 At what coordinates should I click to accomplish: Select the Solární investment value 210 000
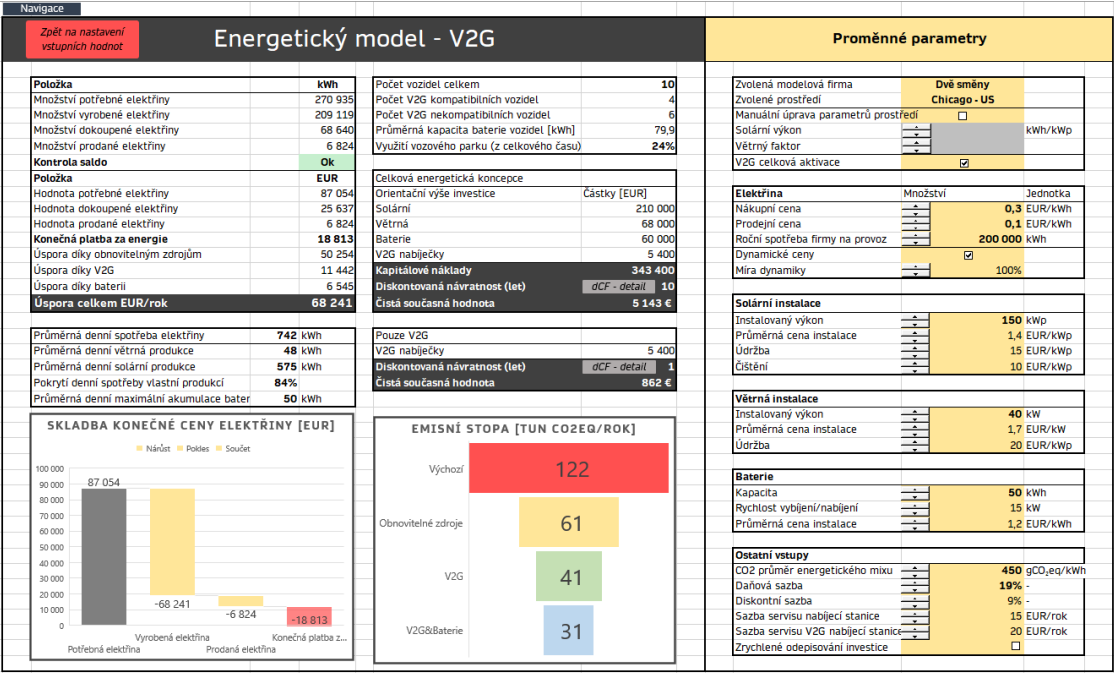point(655,208)
